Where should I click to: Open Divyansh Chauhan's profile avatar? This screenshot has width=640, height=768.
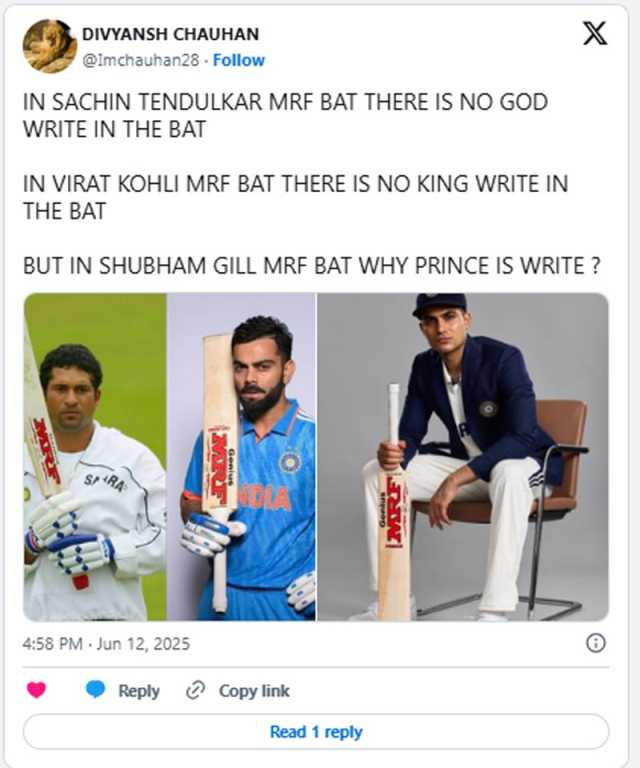pos(49,46)
